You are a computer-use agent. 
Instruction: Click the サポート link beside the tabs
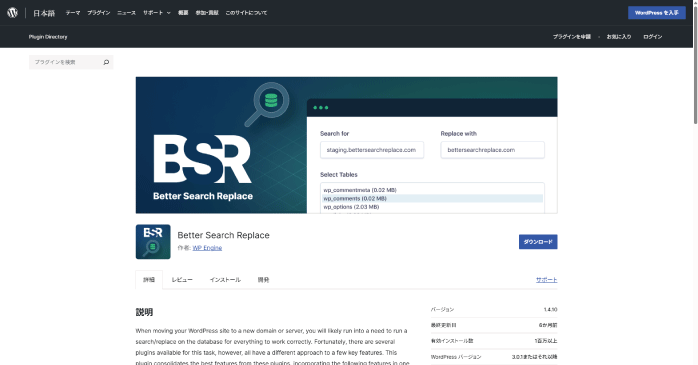(x=546, y=280)
